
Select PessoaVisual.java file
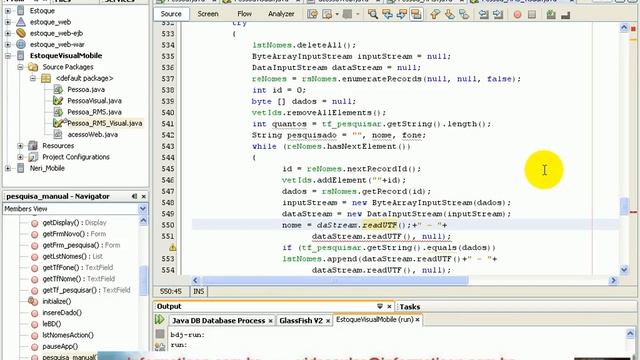coord(94,100)
